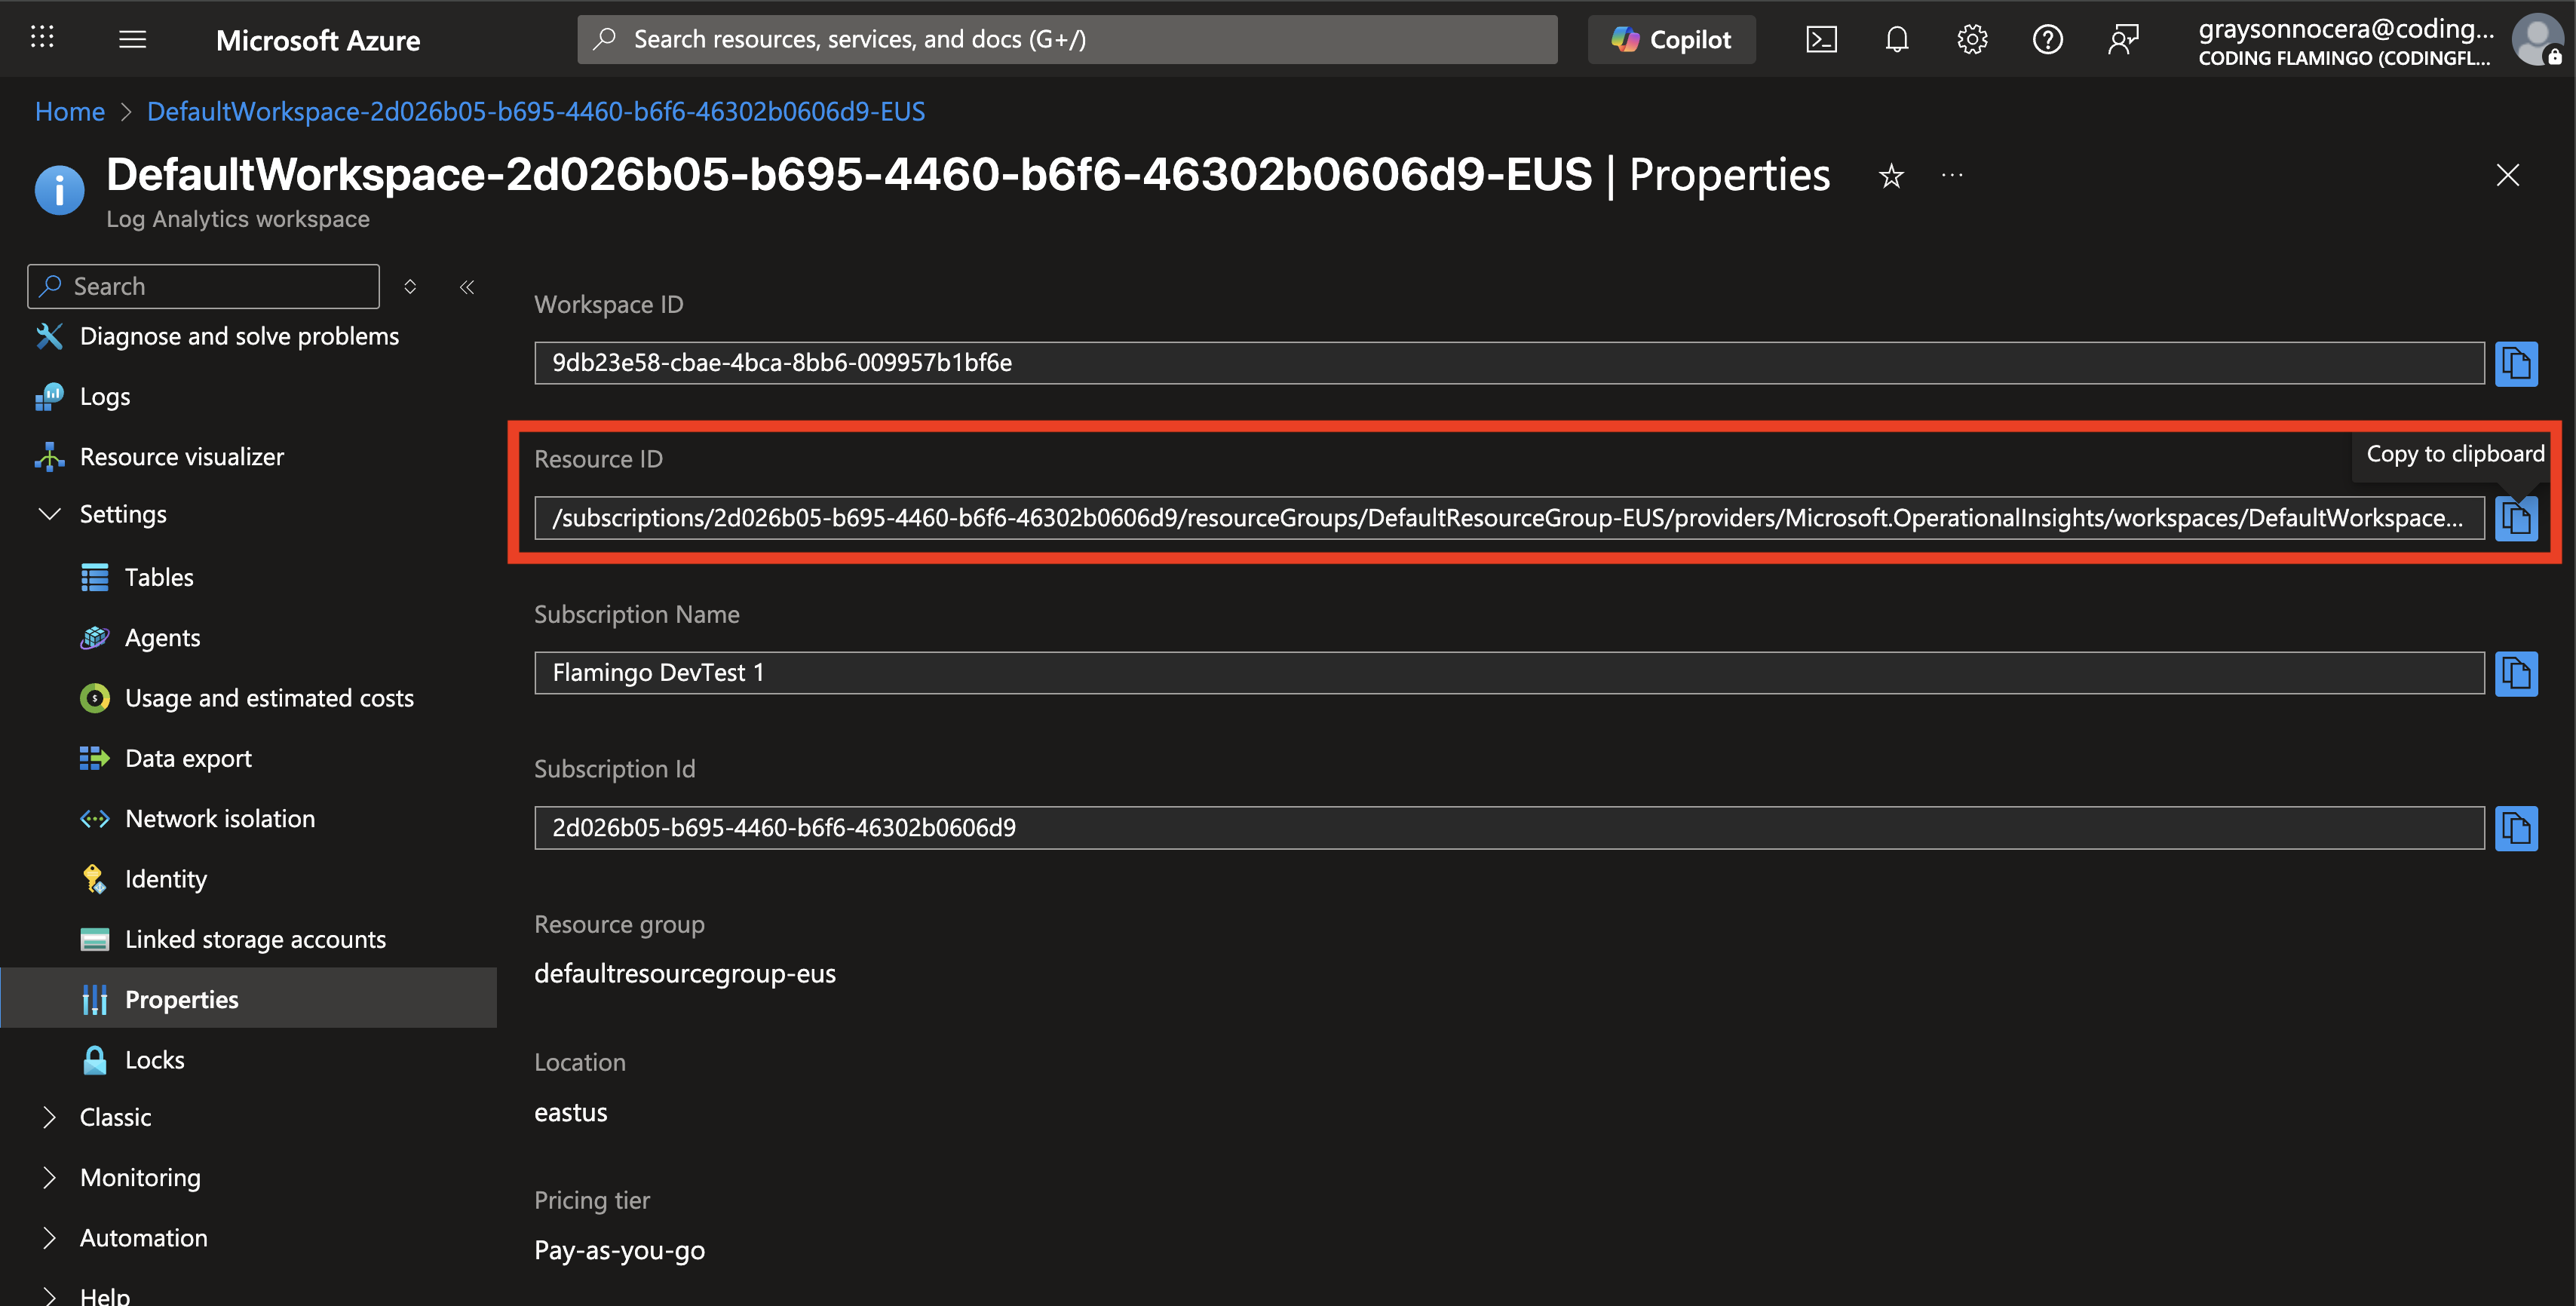2576x1306 pixels.
Task: Open the help and support icon
Action: pyautogui.click(x=2047, y=39)
